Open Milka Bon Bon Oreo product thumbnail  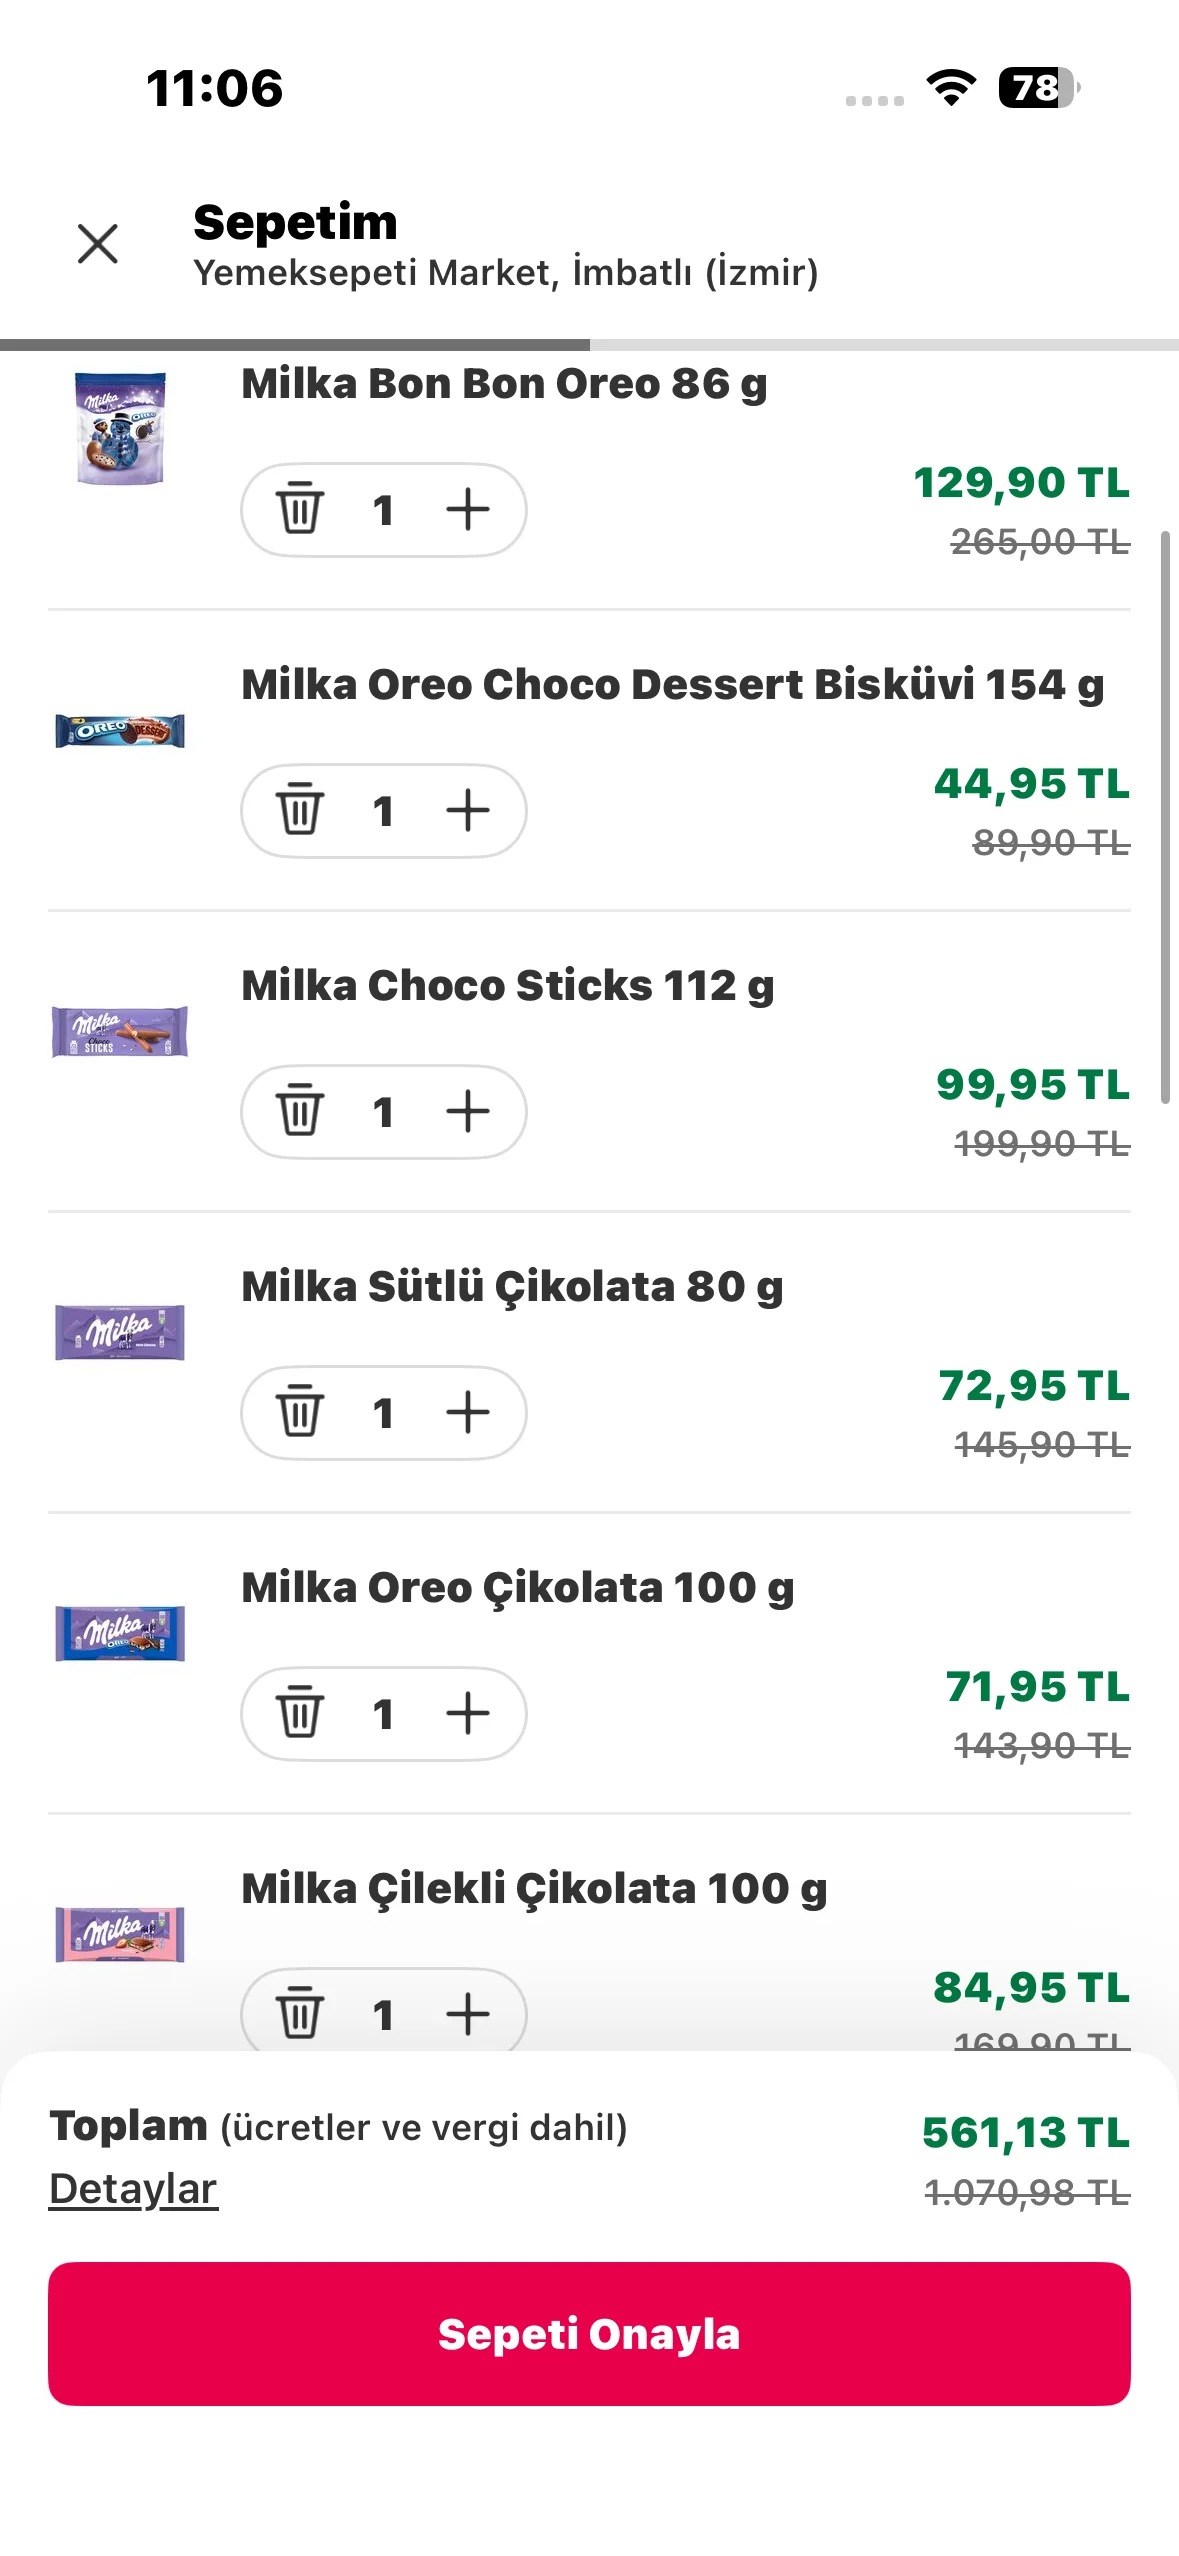click(120, 428)
